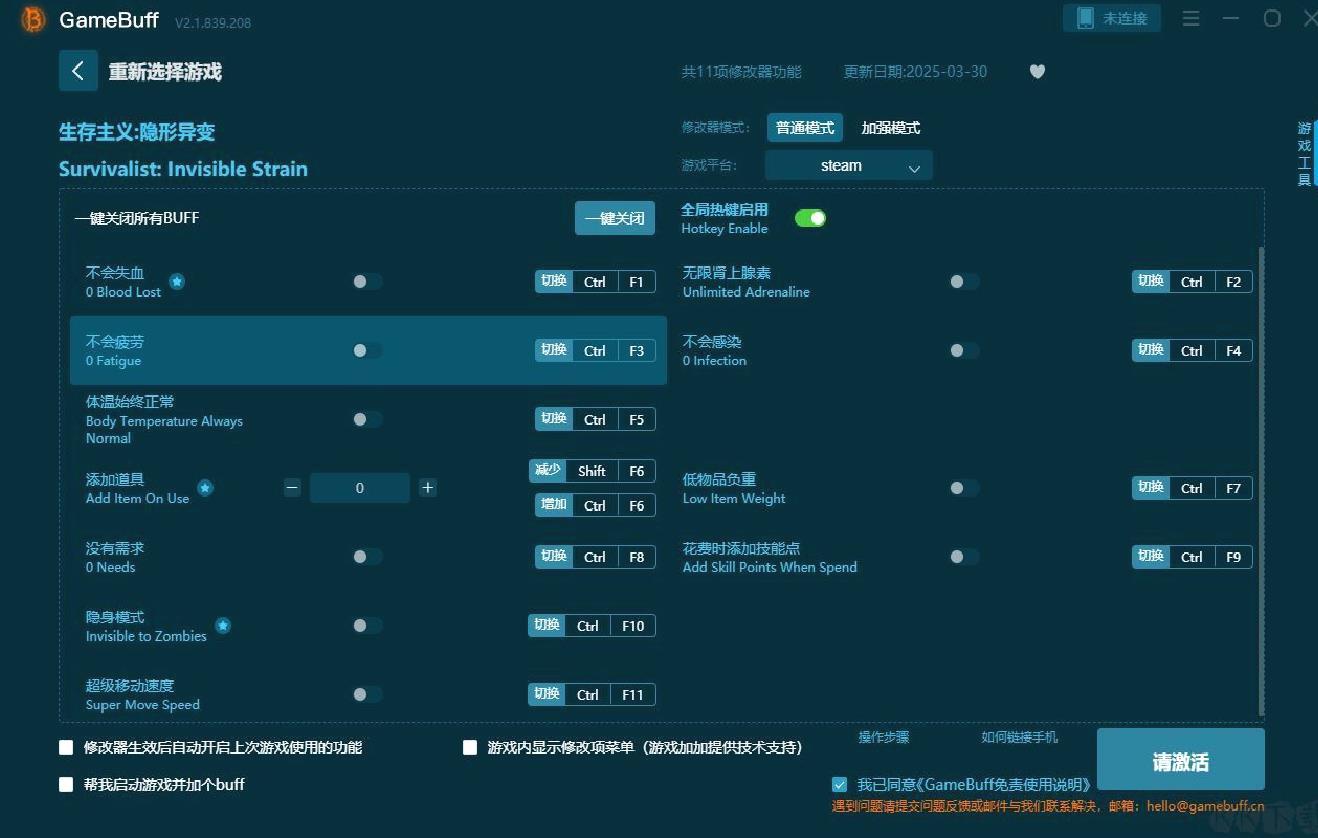Screen dimensions: 1318x838
Task: Click the Survivalist: Invisible Strain title
Action: (x=183, y=169)
